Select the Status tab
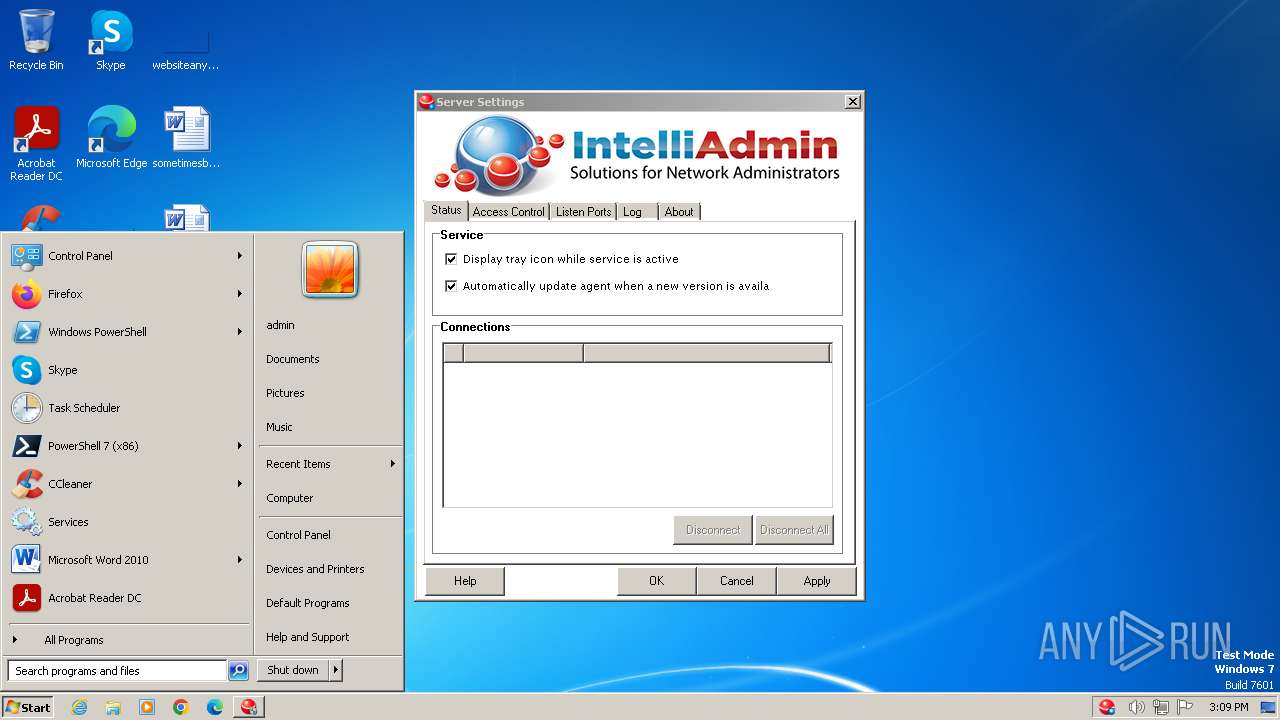Image resolution: width=1280 pixels, height=720 pixels. 446,210
